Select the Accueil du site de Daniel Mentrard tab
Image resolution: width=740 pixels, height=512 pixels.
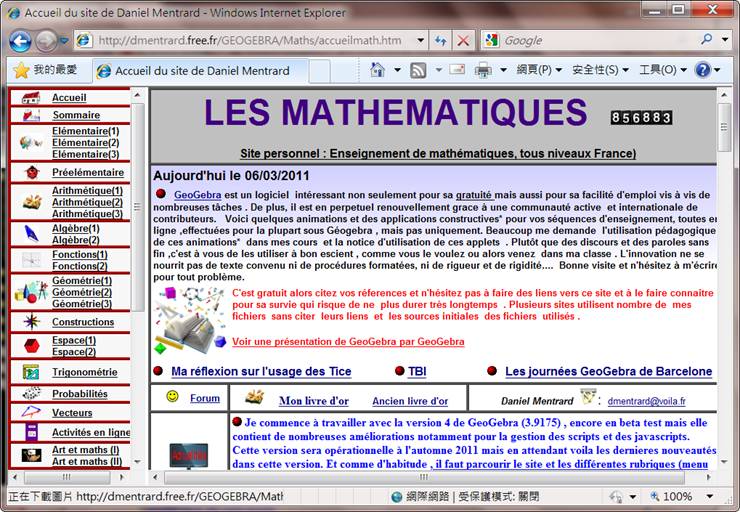point(202,71)
